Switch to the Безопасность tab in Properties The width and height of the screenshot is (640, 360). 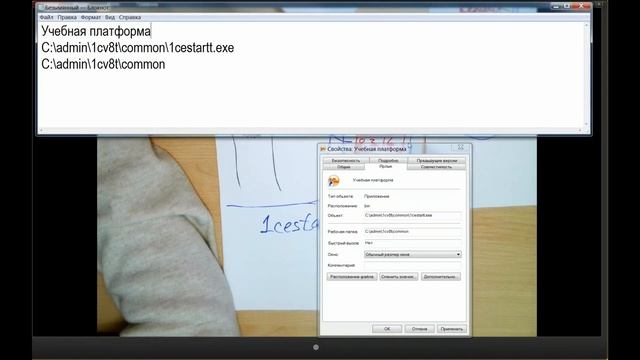[x=346, y=160]
